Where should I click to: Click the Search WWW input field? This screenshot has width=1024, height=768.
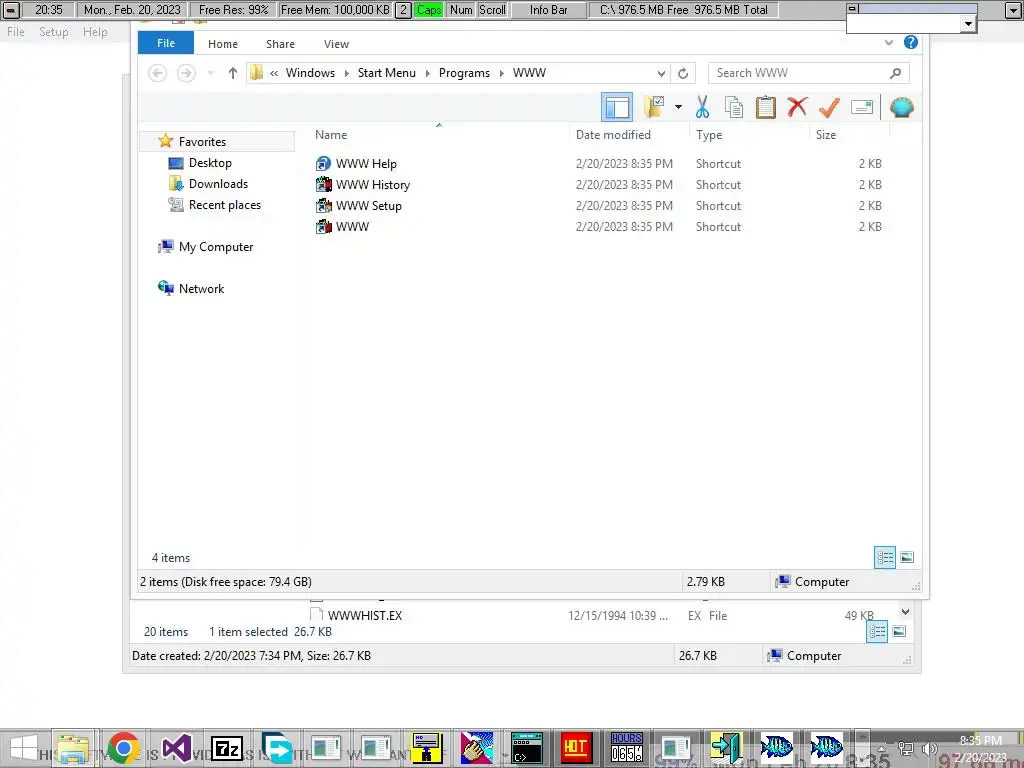(799, 72)
